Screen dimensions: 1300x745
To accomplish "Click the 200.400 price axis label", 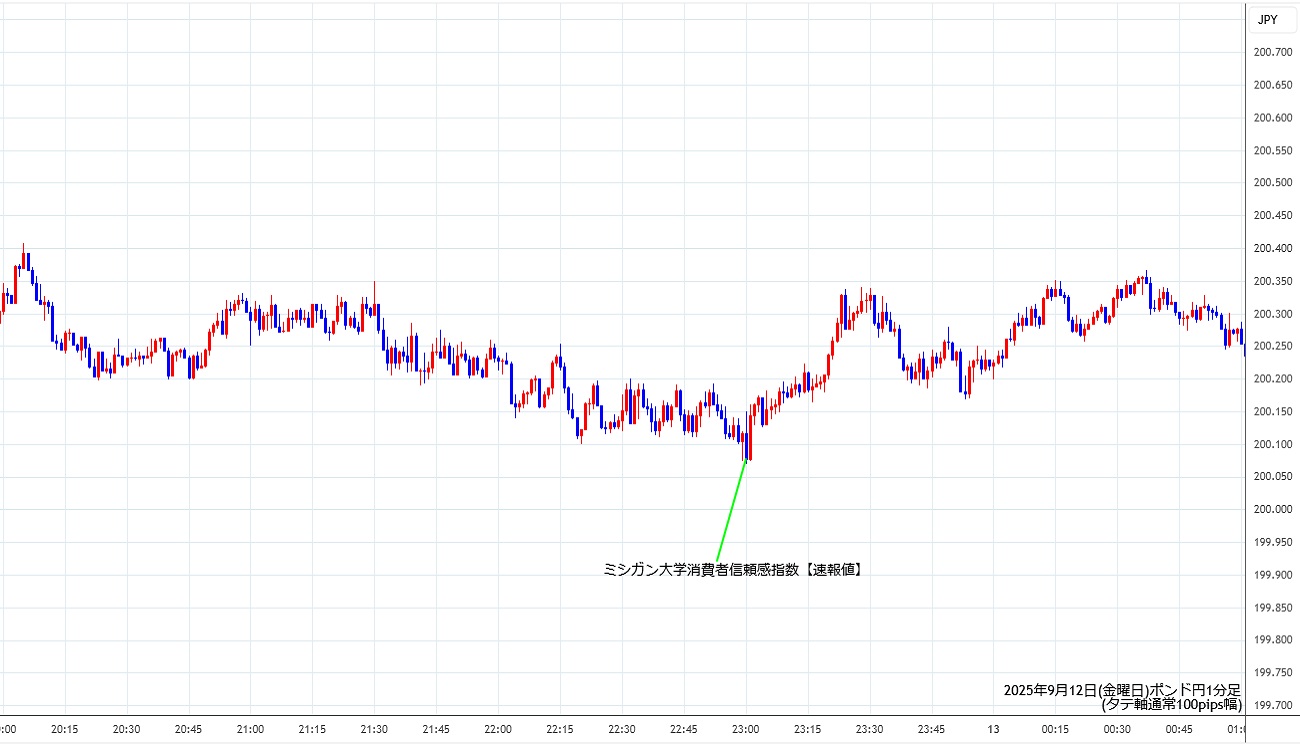I will click(1271, 249).
